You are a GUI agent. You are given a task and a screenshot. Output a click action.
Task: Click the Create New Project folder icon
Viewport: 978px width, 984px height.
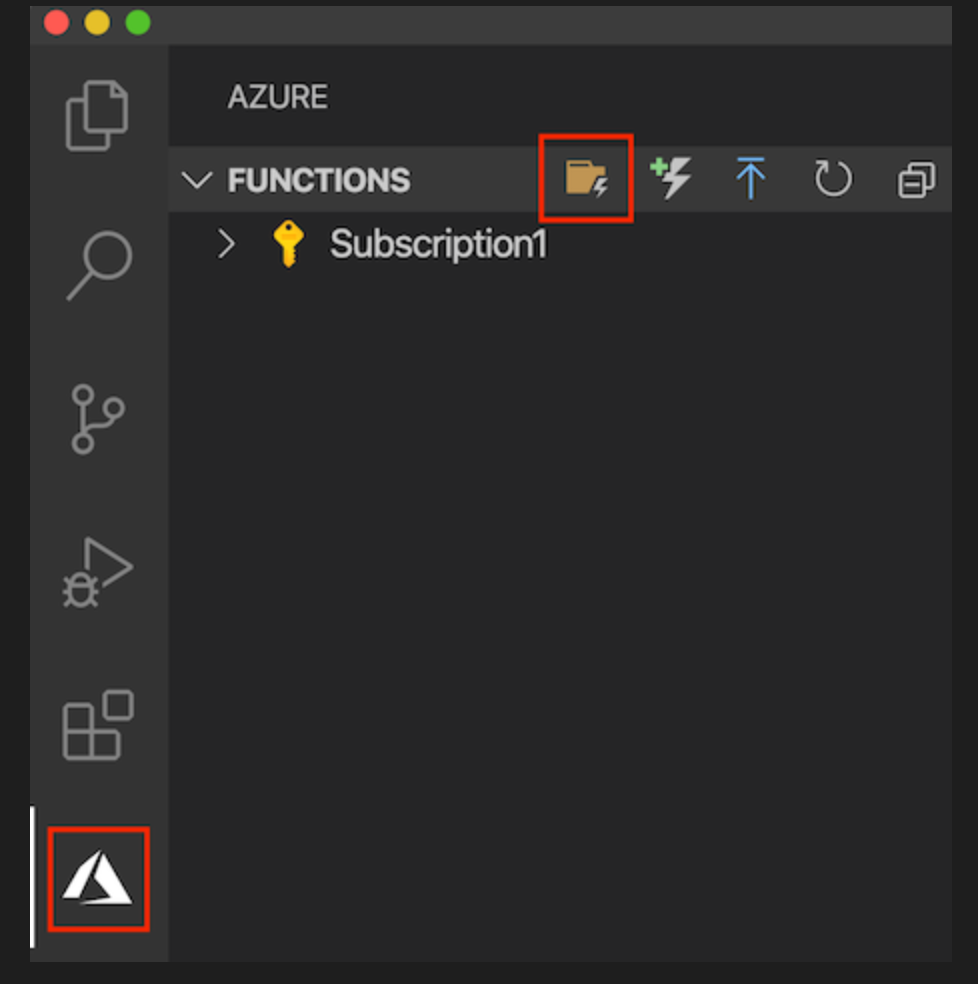coord(586,179)
